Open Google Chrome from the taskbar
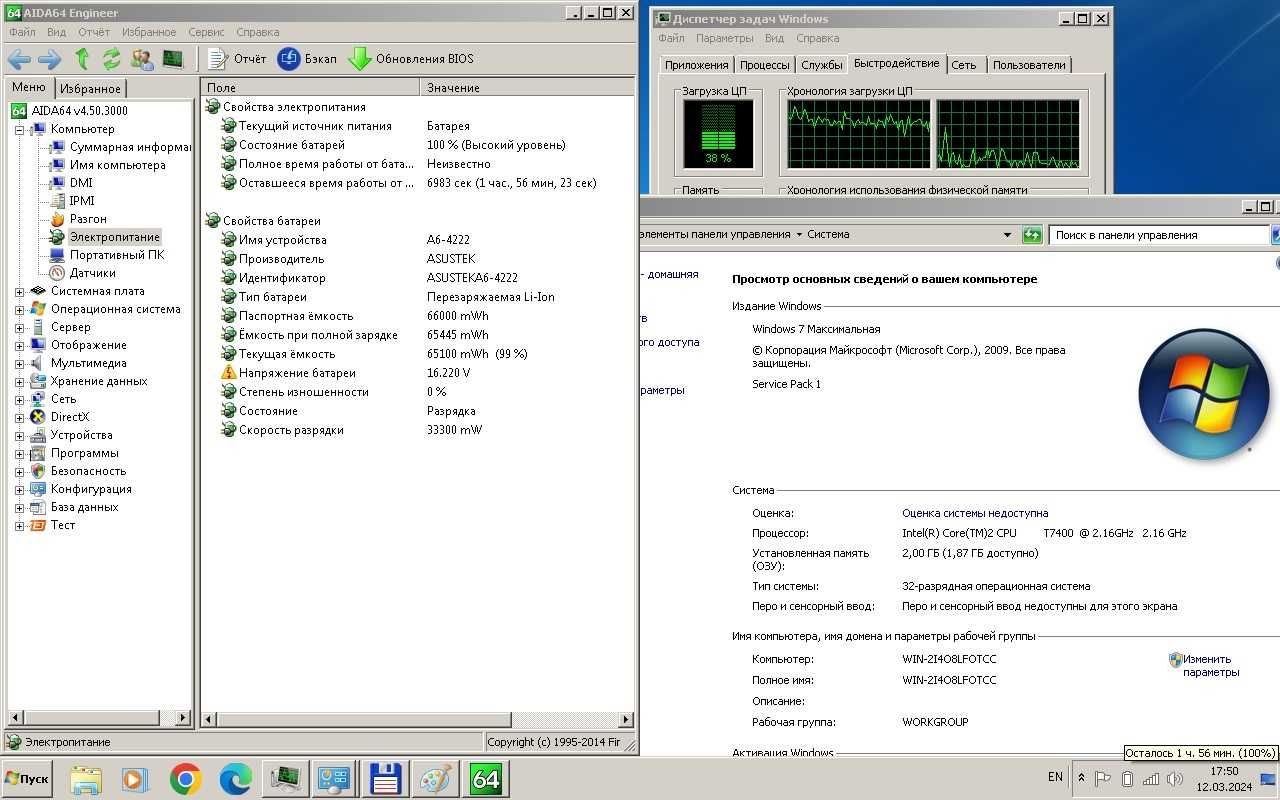The image size is (1280, 800). pyautogui.click(x=185, y=779)
